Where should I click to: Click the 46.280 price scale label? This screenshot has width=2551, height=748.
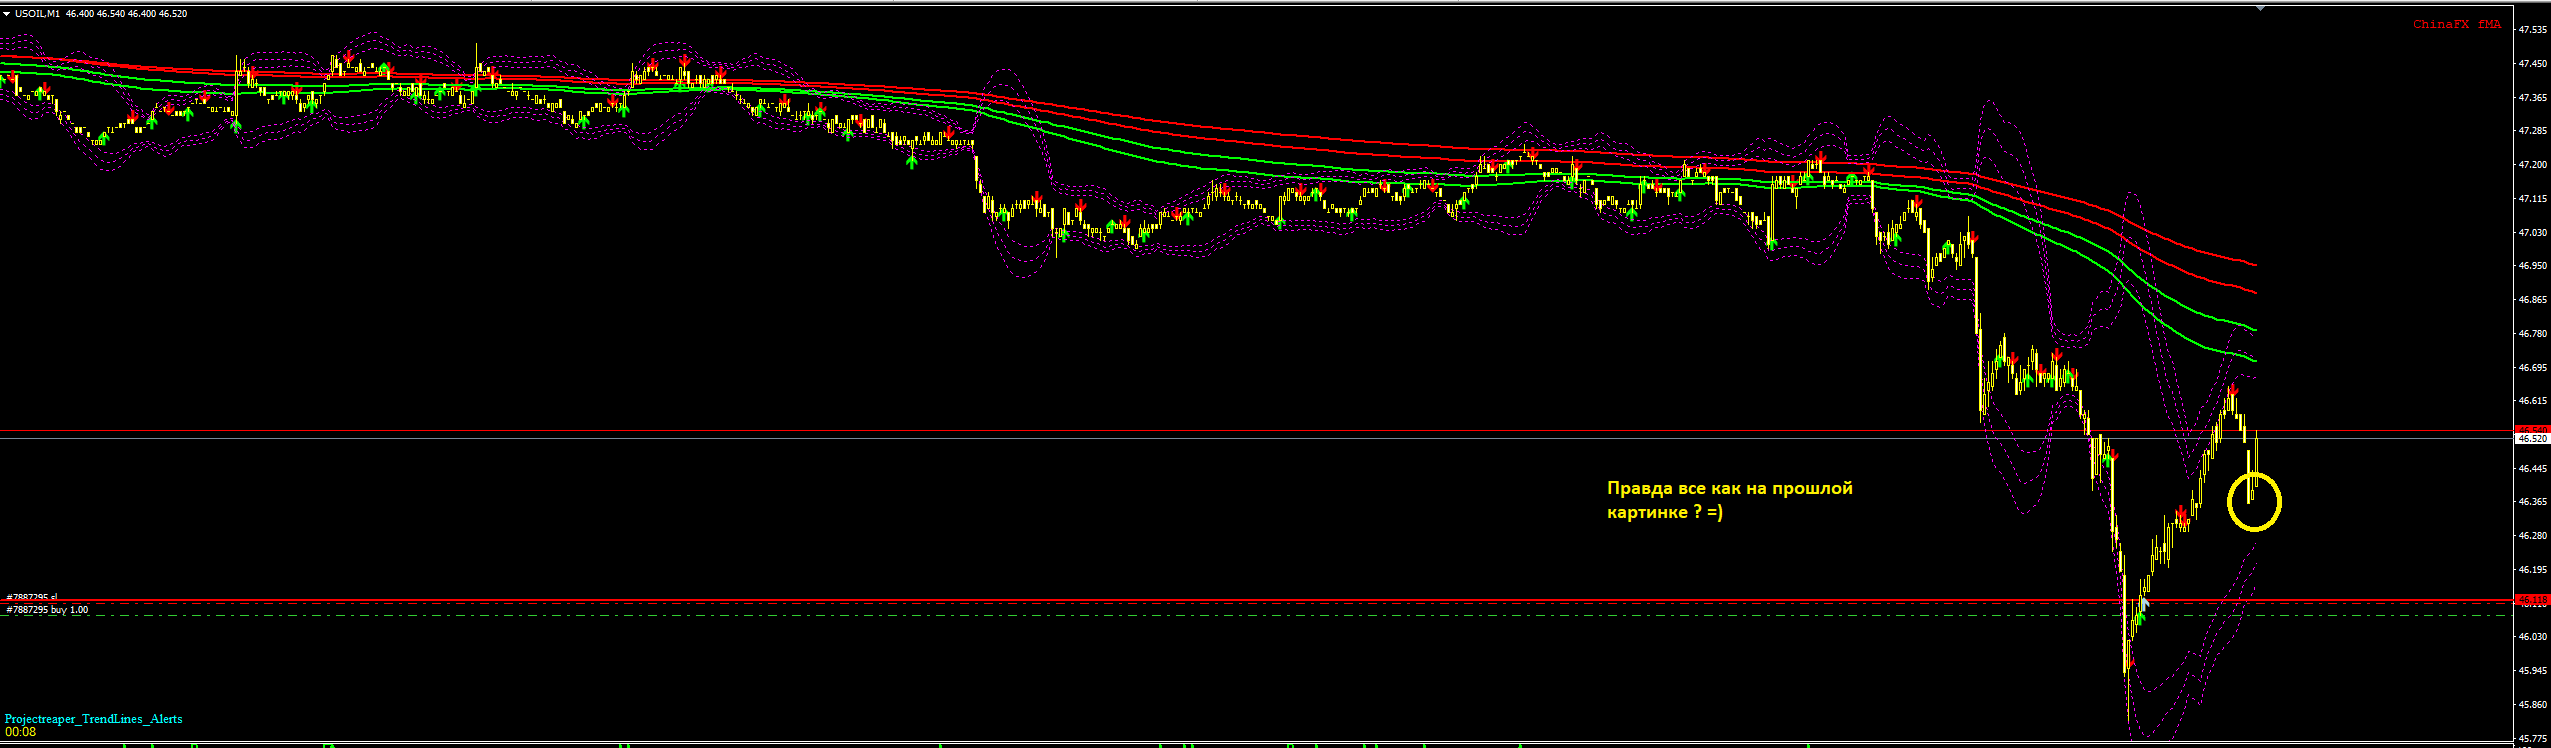click(x=2533, y=536)
